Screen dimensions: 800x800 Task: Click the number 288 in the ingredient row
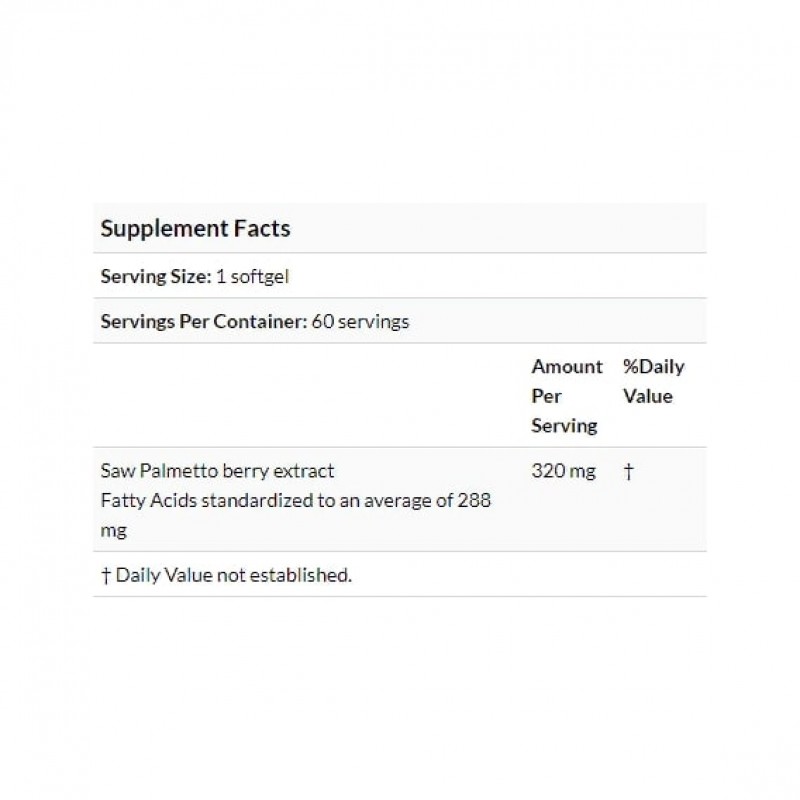click(x=475, y=501)
